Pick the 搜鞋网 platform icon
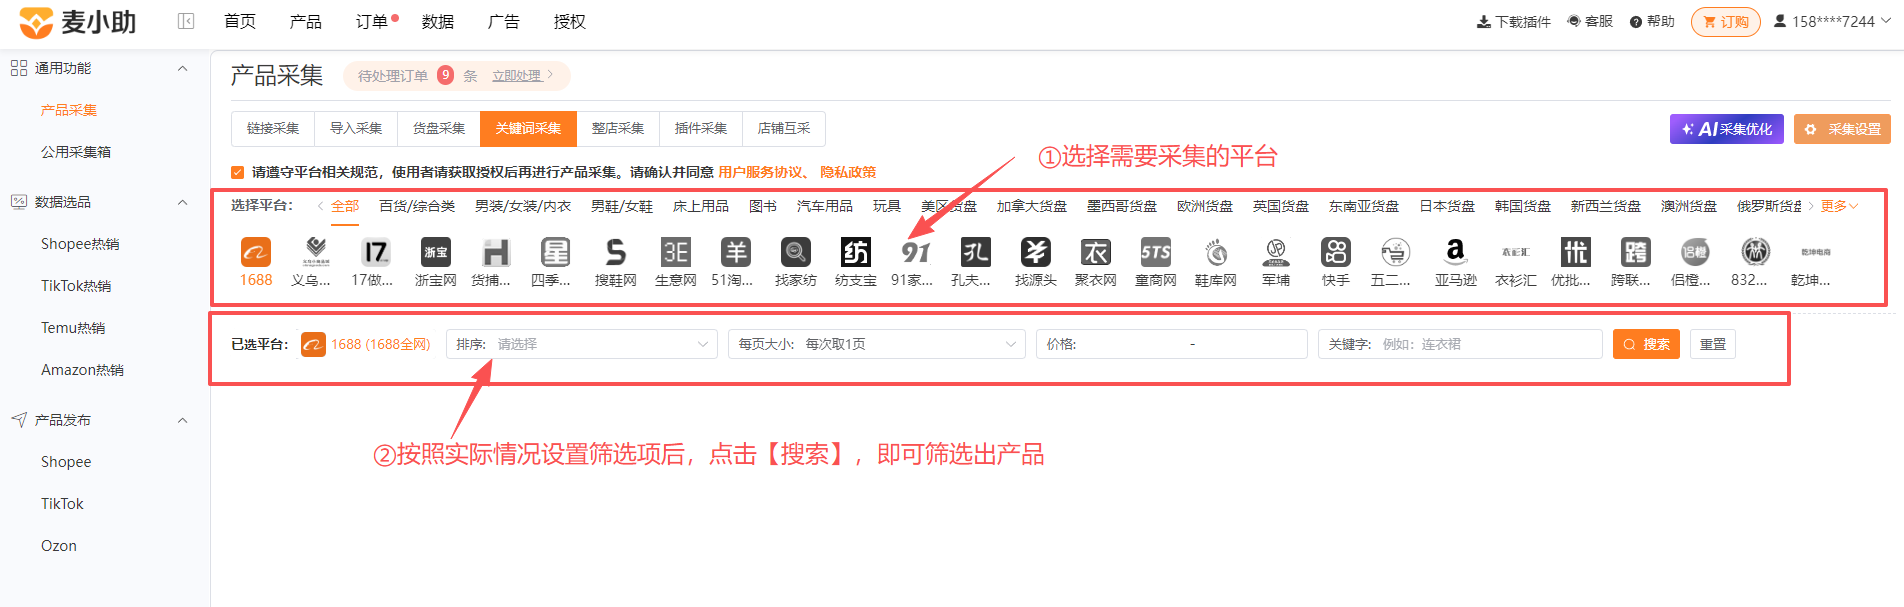This screenshot has height=607, width=1904. [x=616, y=252]
